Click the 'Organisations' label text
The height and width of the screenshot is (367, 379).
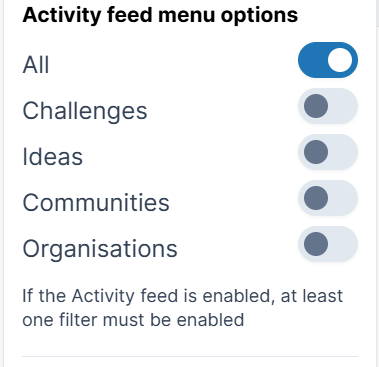tap(100, 249)
